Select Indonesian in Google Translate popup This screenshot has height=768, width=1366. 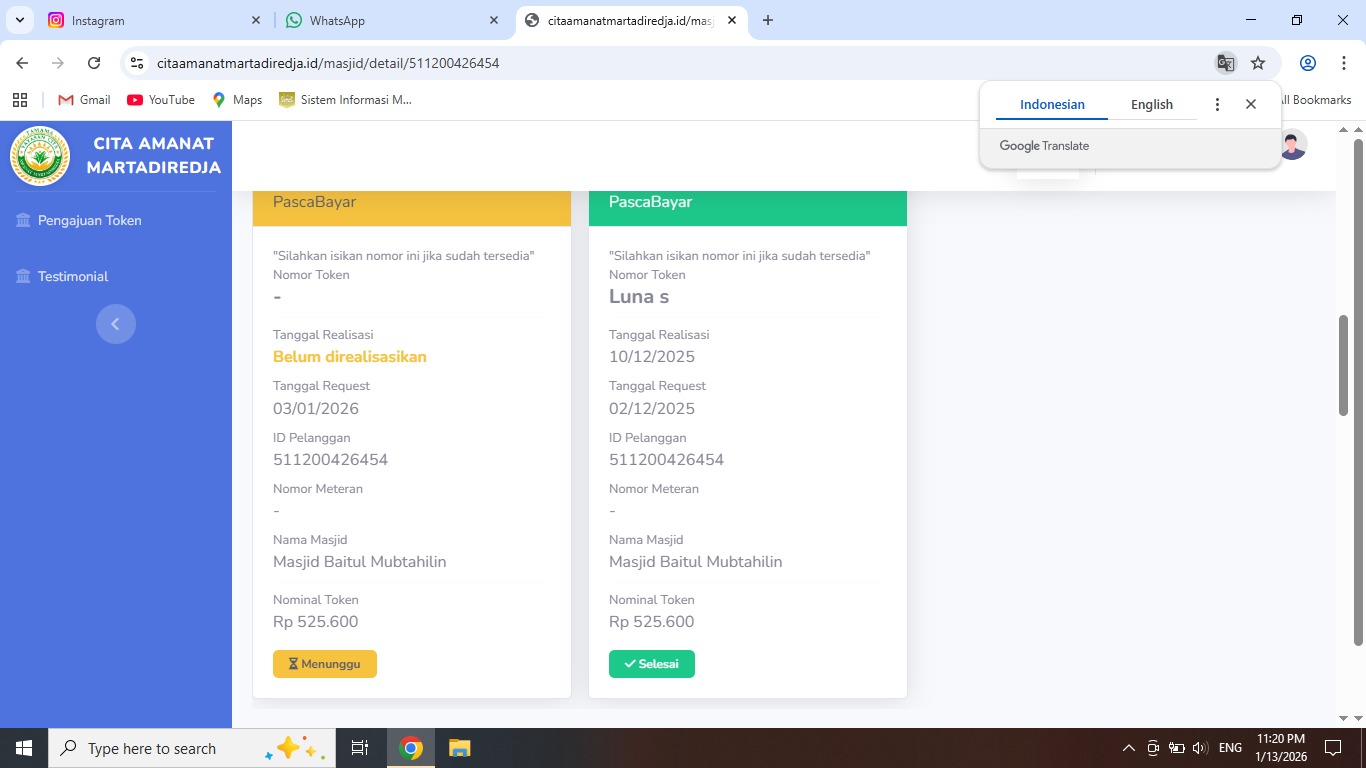(1052, 105)
